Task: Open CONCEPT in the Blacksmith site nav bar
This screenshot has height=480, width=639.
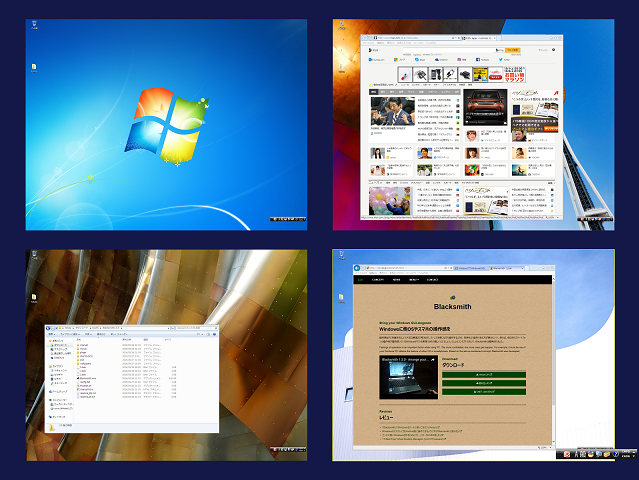Action: pyautogui.click(x=378, y=280)
